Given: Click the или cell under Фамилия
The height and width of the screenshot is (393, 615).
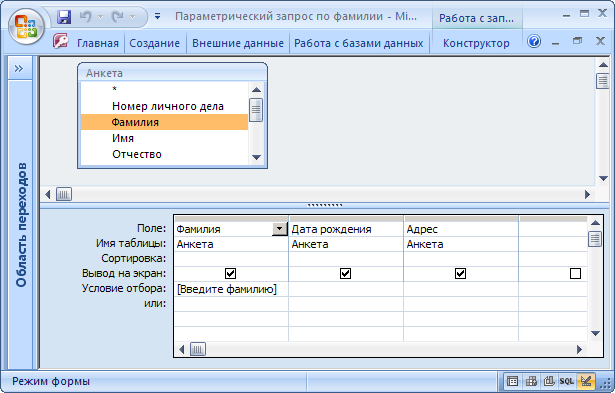Looking at the screenshot, I should pos(231,304).
